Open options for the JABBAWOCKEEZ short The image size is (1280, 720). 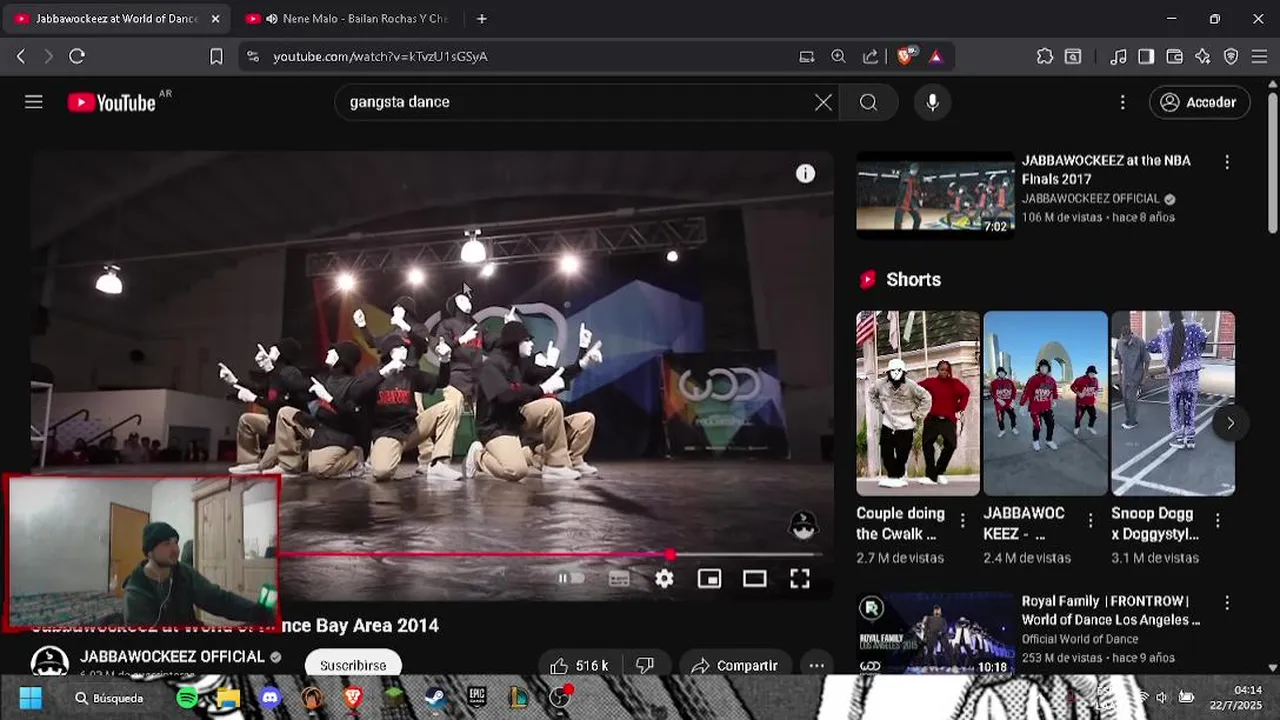1090,520
